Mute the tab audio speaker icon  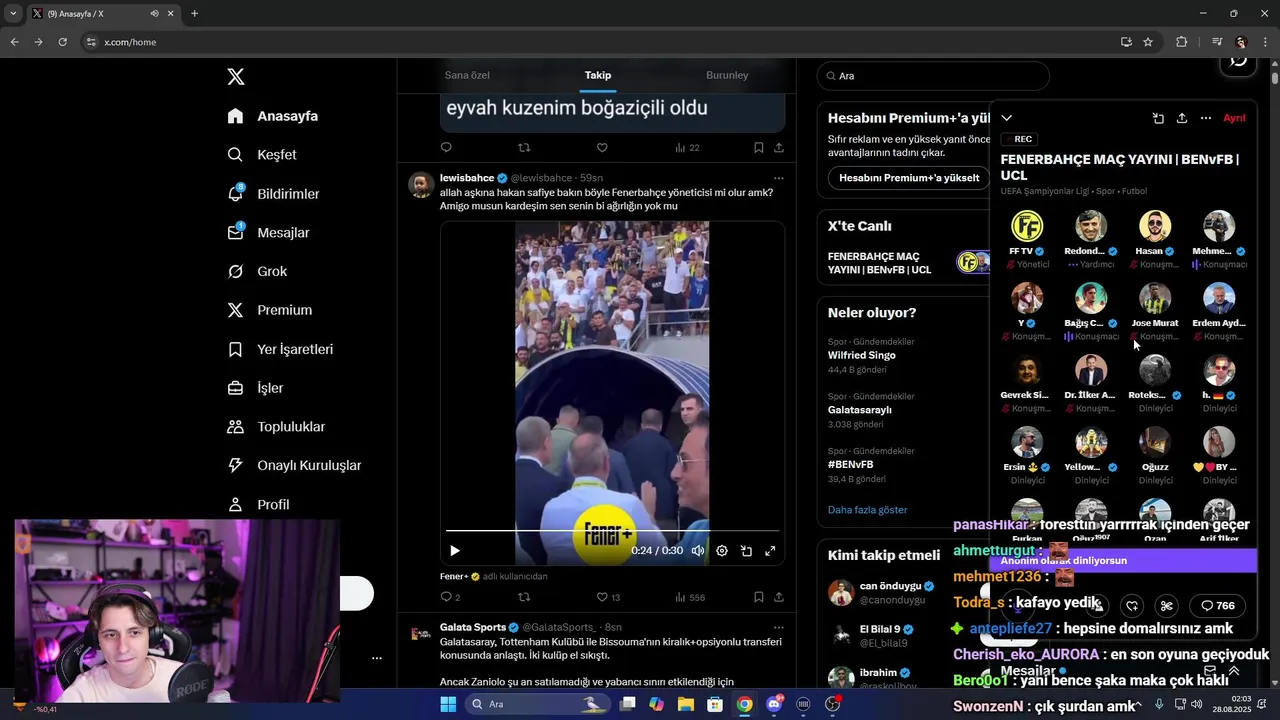point(154,14)
